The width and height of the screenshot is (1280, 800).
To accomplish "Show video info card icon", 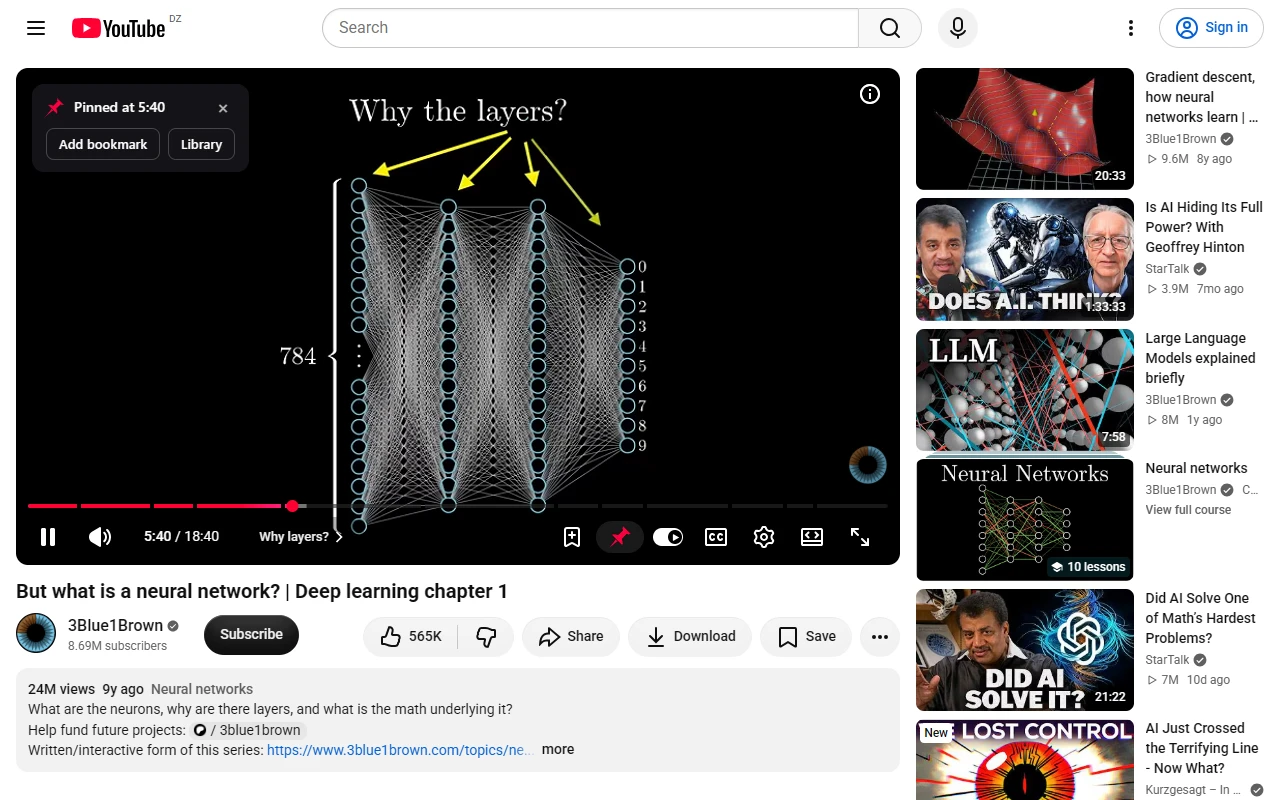I will pos(870,94).
